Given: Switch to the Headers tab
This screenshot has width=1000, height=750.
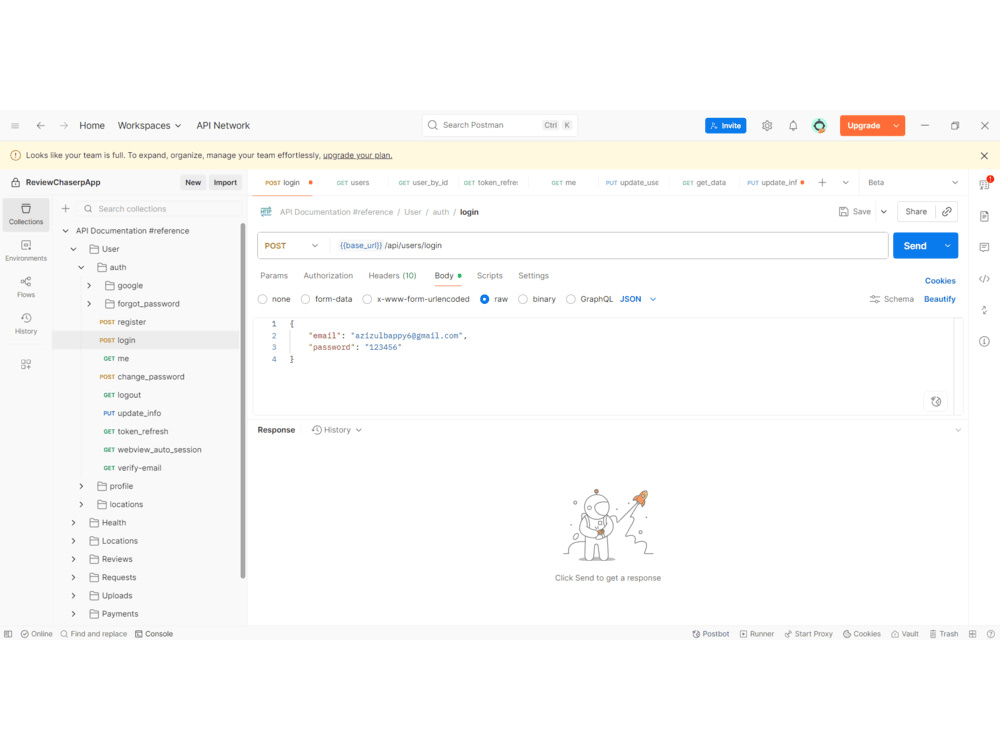Looking at the screenshot, I should pos(392,276).
